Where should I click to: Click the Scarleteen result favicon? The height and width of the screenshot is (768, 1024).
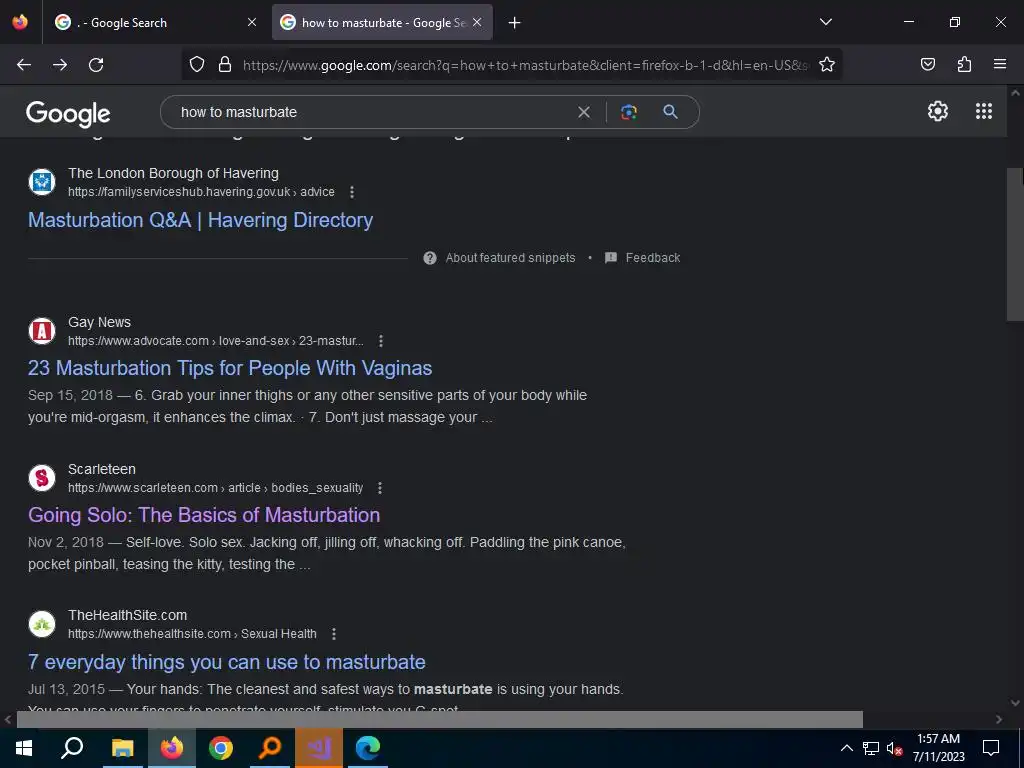click(42, 477)
